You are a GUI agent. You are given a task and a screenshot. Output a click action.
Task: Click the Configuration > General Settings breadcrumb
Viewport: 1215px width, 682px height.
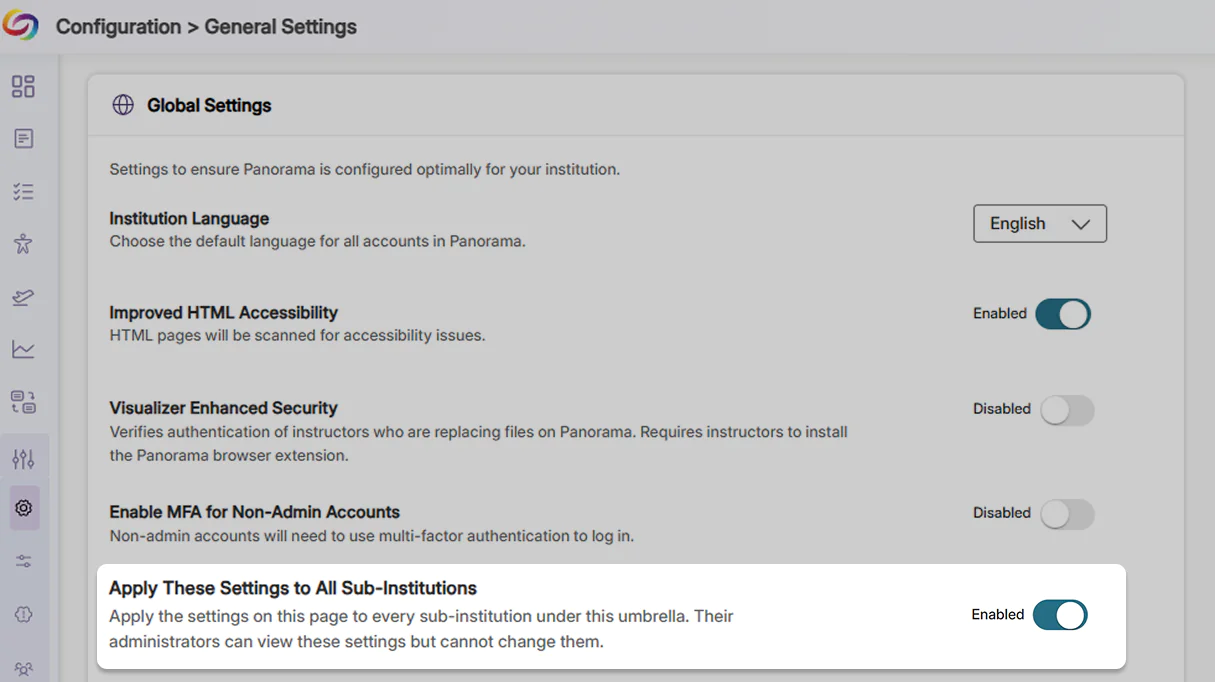(206, 27)
